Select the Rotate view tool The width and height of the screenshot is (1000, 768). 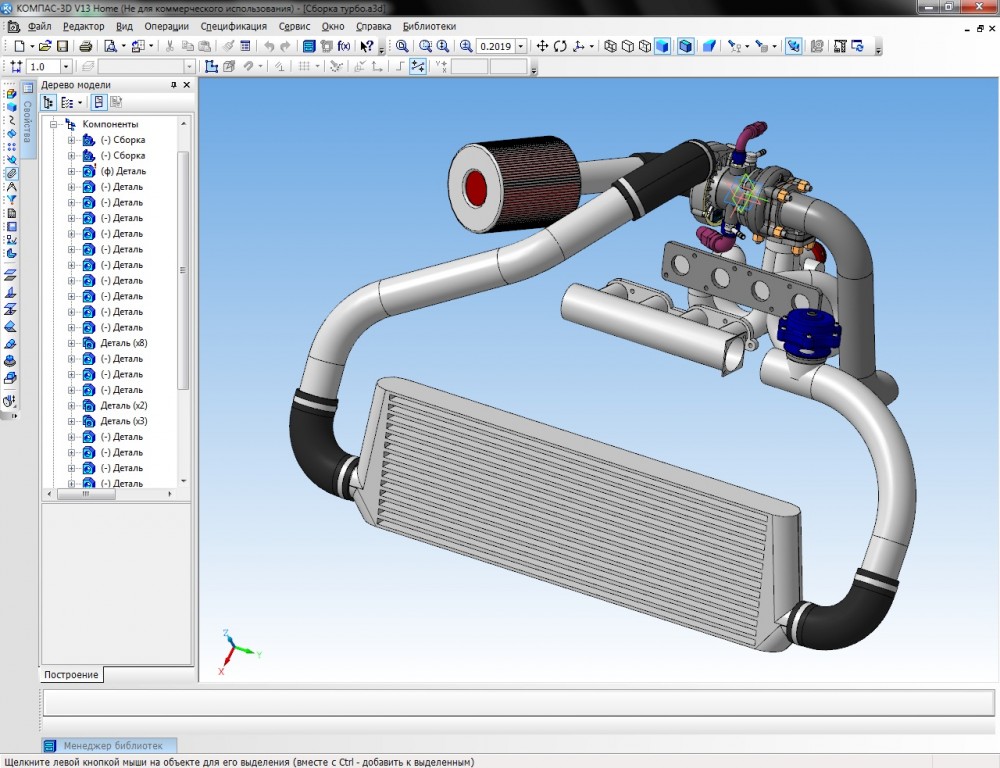coord(560,46)
